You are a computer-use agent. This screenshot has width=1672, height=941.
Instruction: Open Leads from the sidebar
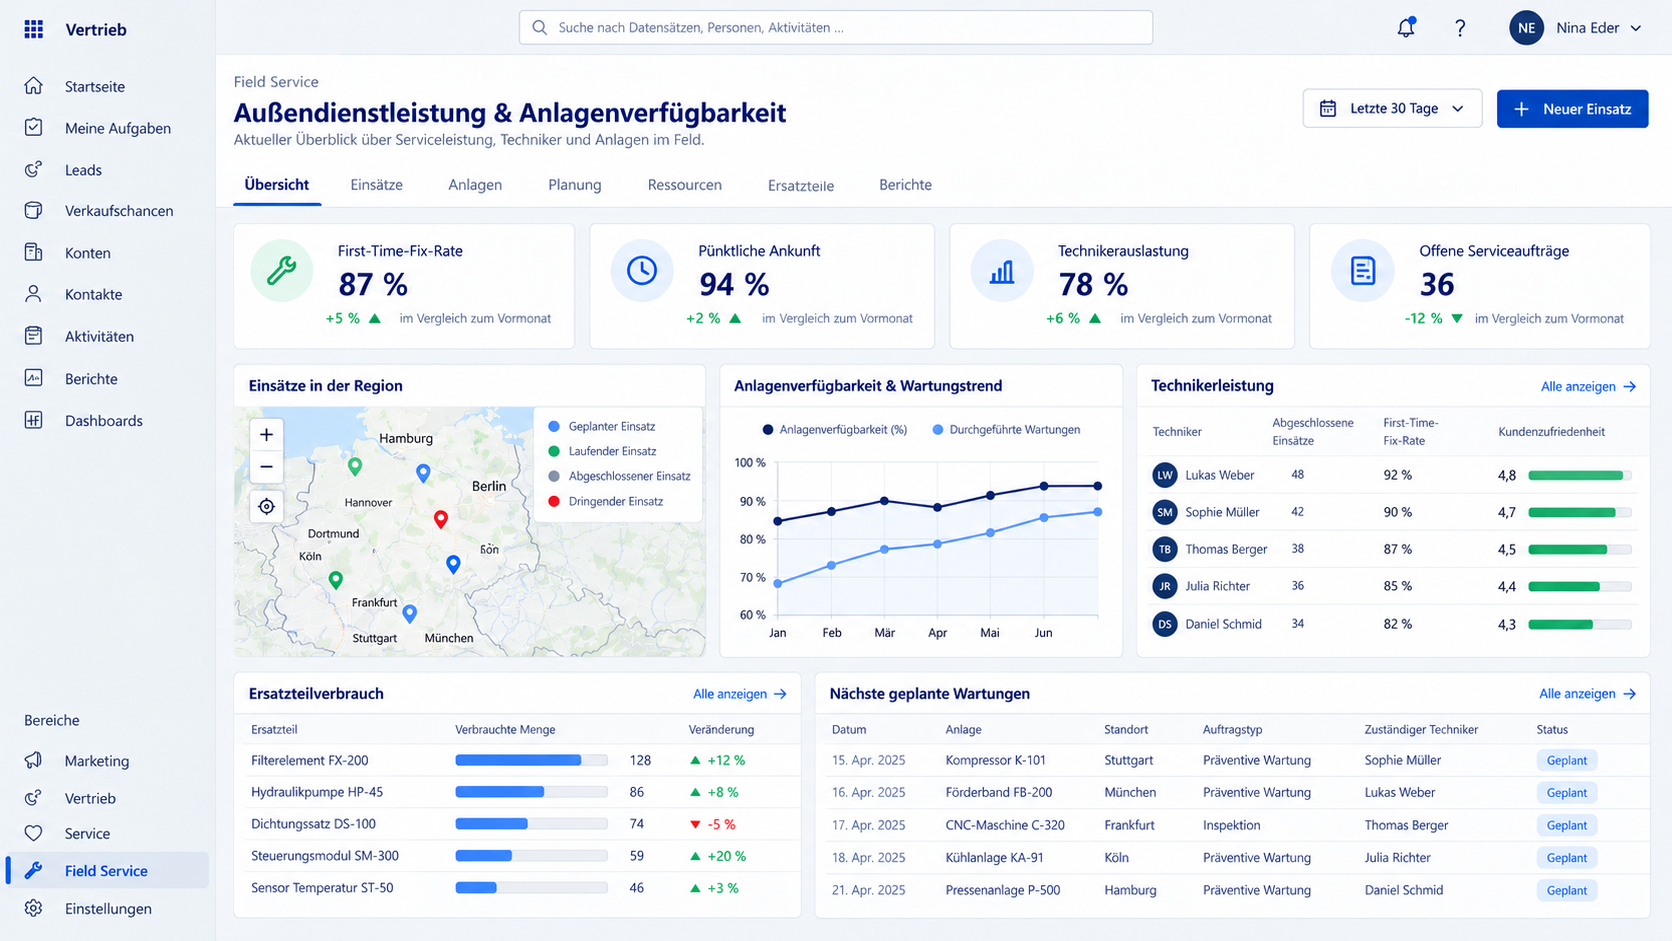(83, 170)
